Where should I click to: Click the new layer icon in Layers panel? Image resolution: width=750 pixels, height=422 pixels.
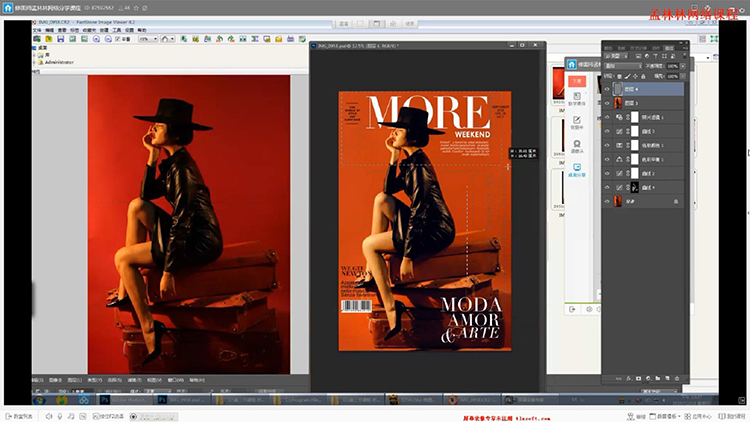667,378
